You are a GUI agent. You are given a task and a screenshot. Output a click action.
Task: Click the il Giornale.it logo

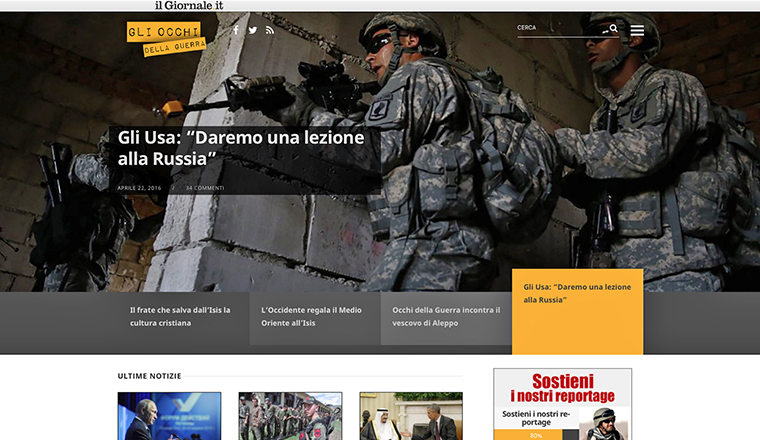(189, 5)
